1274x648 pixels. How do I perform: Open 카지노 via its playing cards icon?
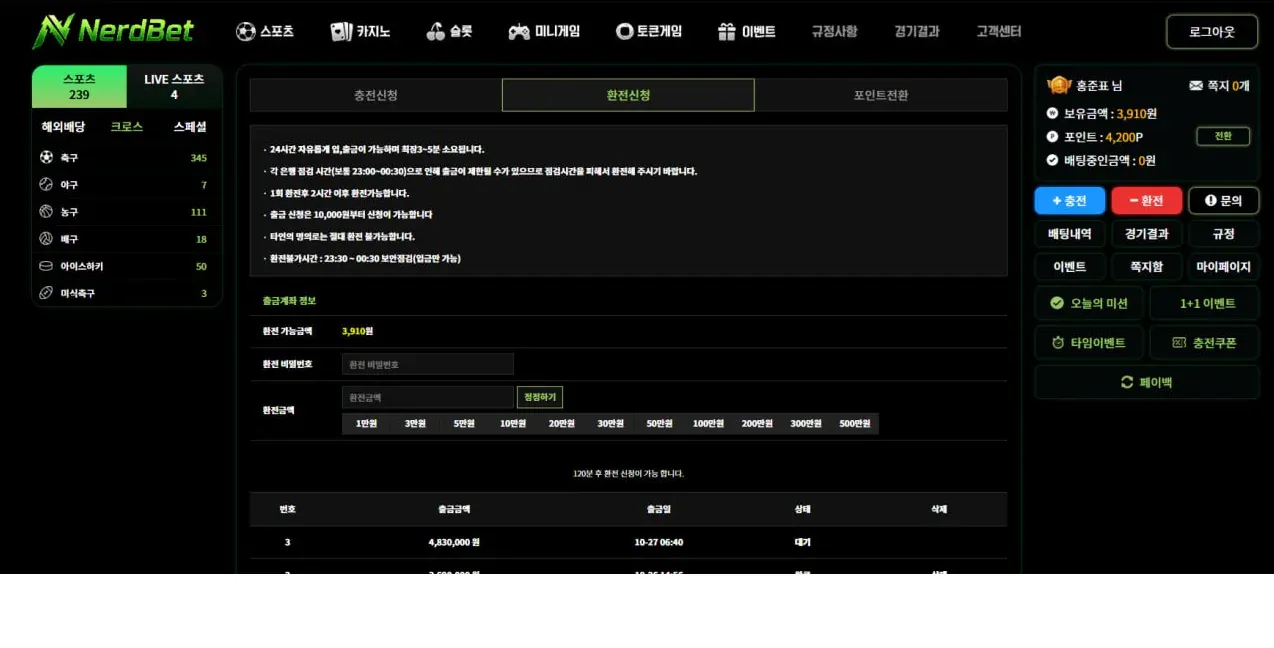pos(341,32)
